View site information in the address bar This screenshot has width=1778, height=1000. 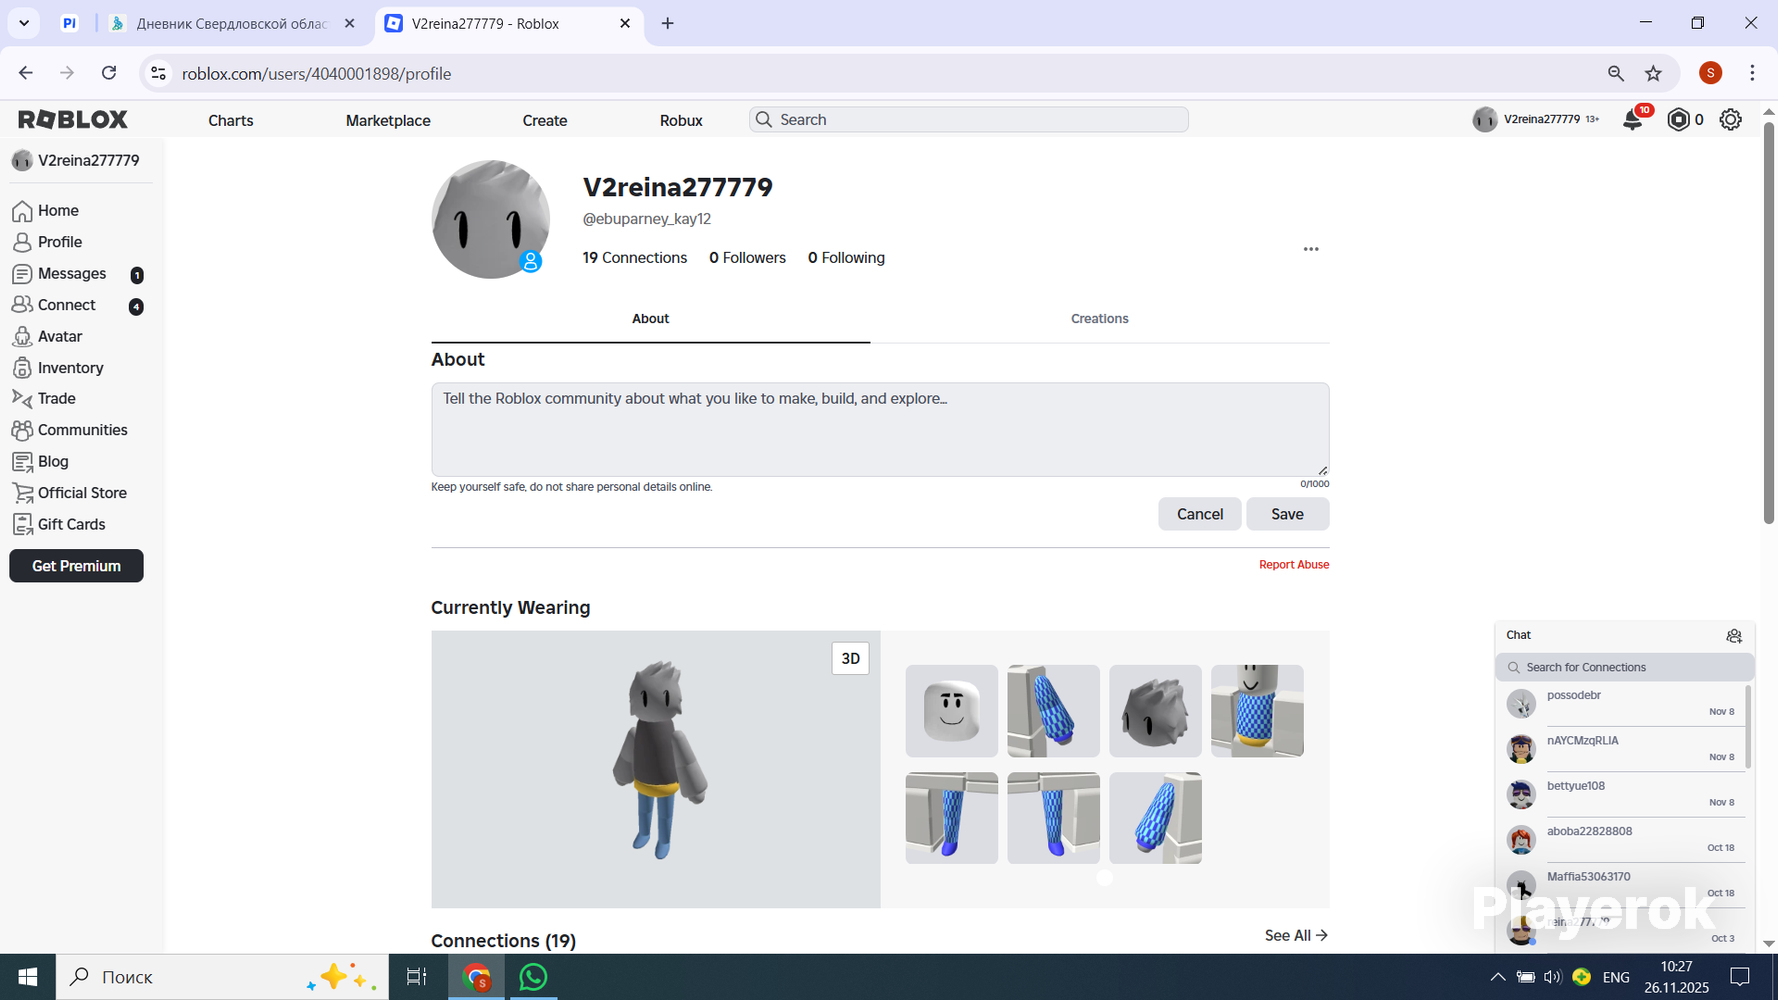(159, 73)
